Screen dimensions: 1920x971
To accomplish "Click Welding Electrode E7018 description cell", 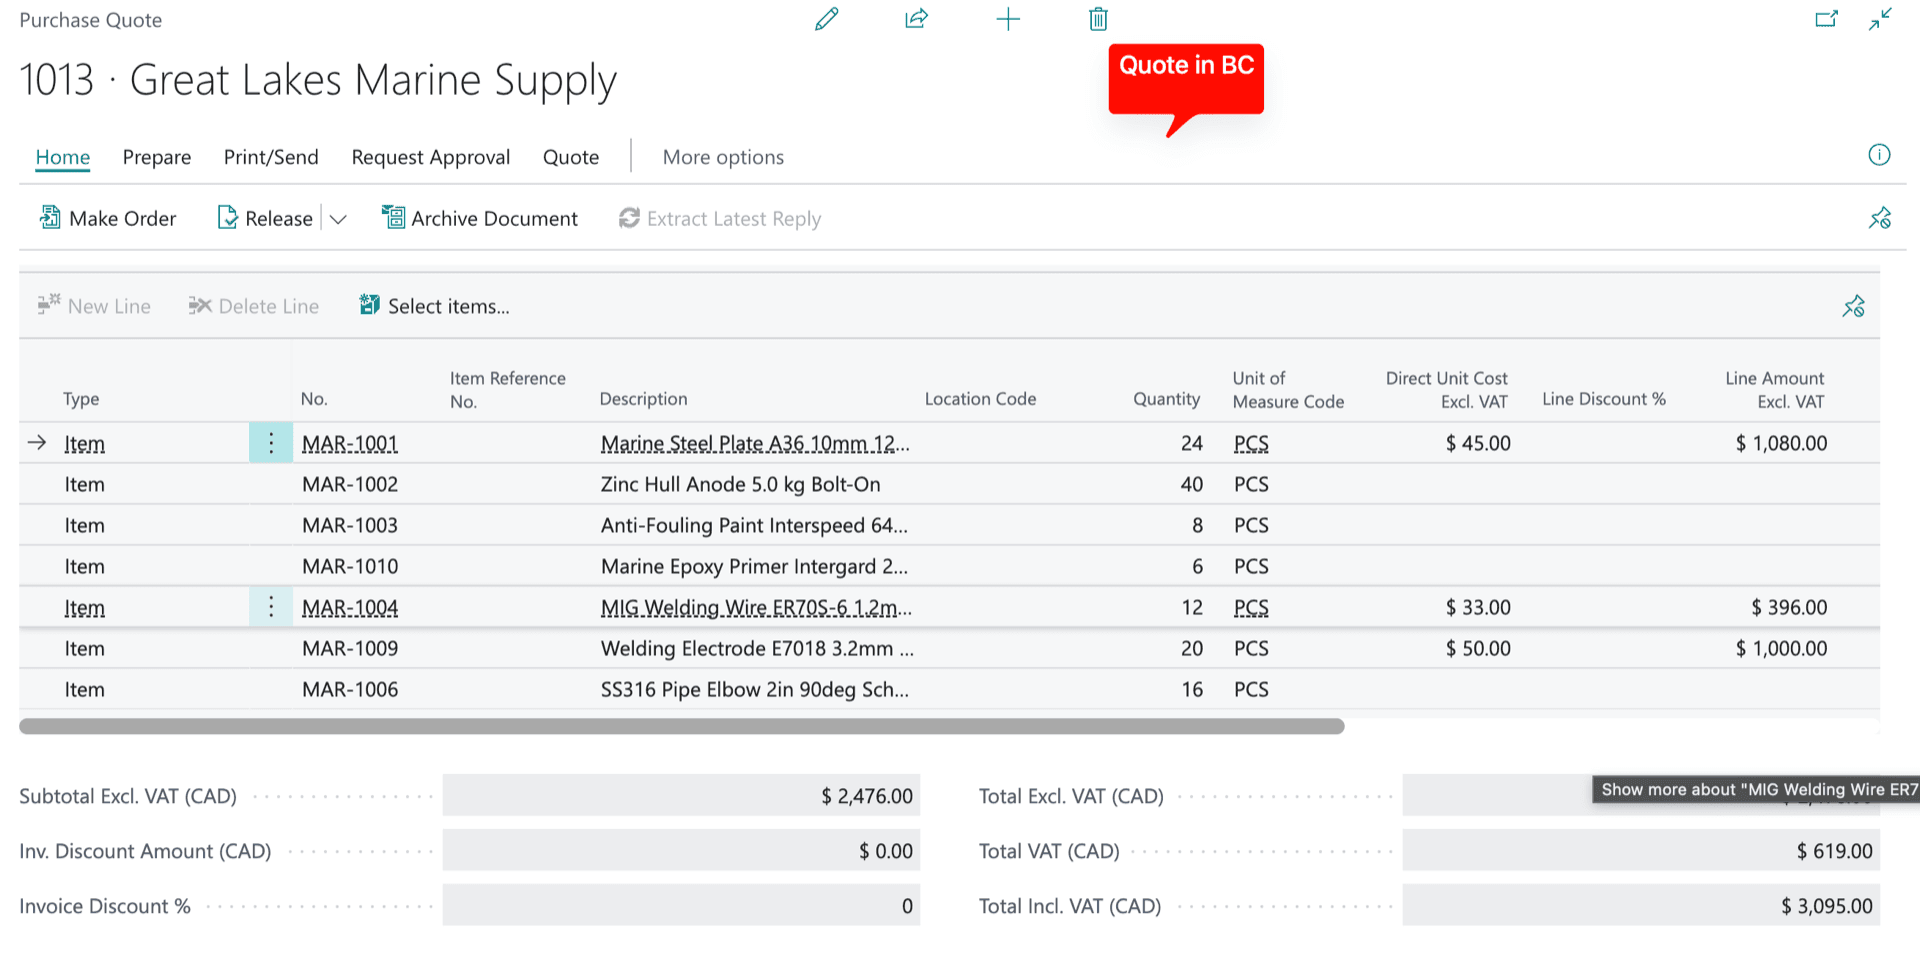I will point(757,648).
